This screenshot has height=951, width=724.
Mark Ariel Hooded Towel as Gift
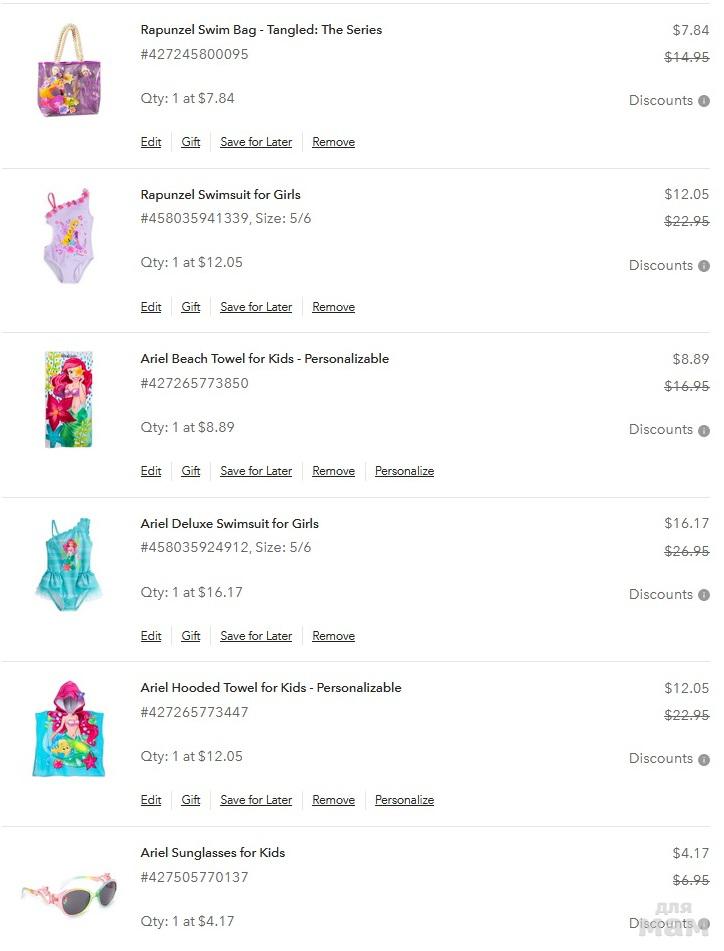pos(191,801)
